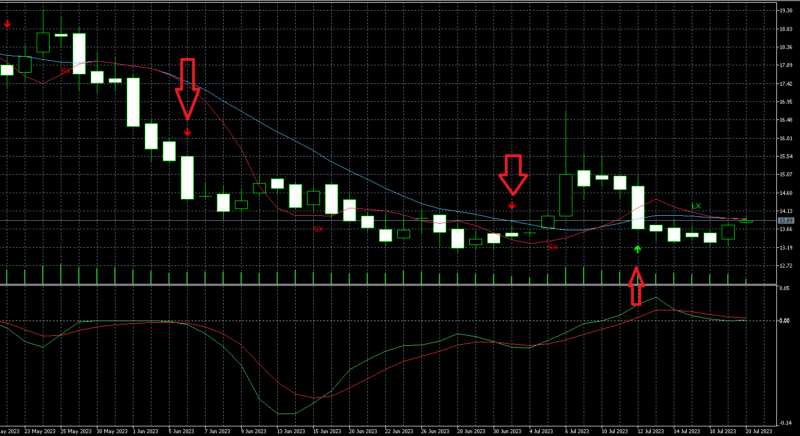Click the red SX label near 4 Jul
Viewport: 800px width, 436px height.
(551, 247)
